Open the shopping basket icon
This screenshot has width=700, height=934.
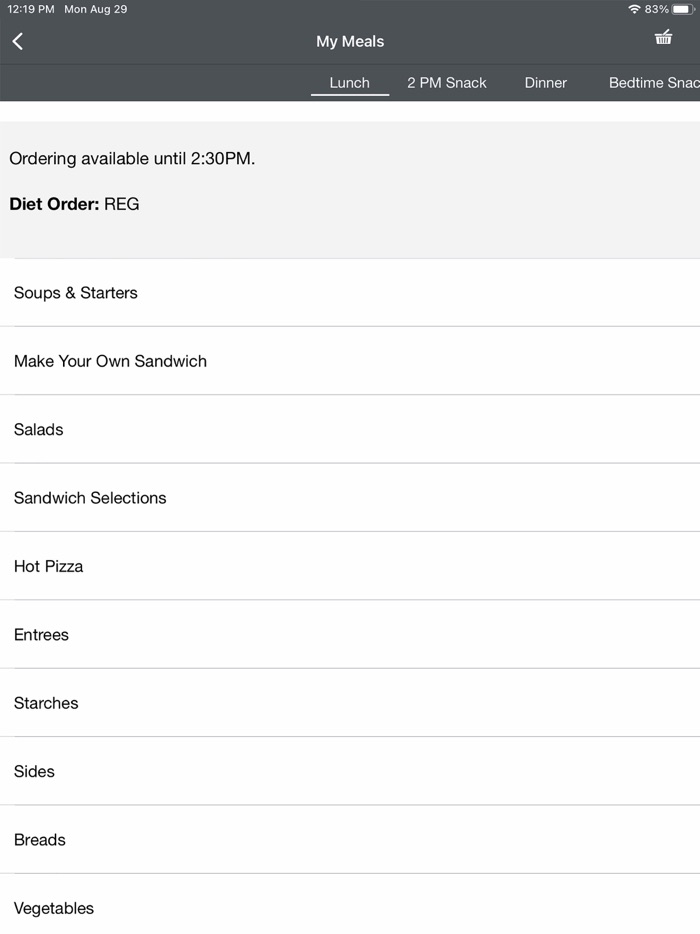point(663,38)
